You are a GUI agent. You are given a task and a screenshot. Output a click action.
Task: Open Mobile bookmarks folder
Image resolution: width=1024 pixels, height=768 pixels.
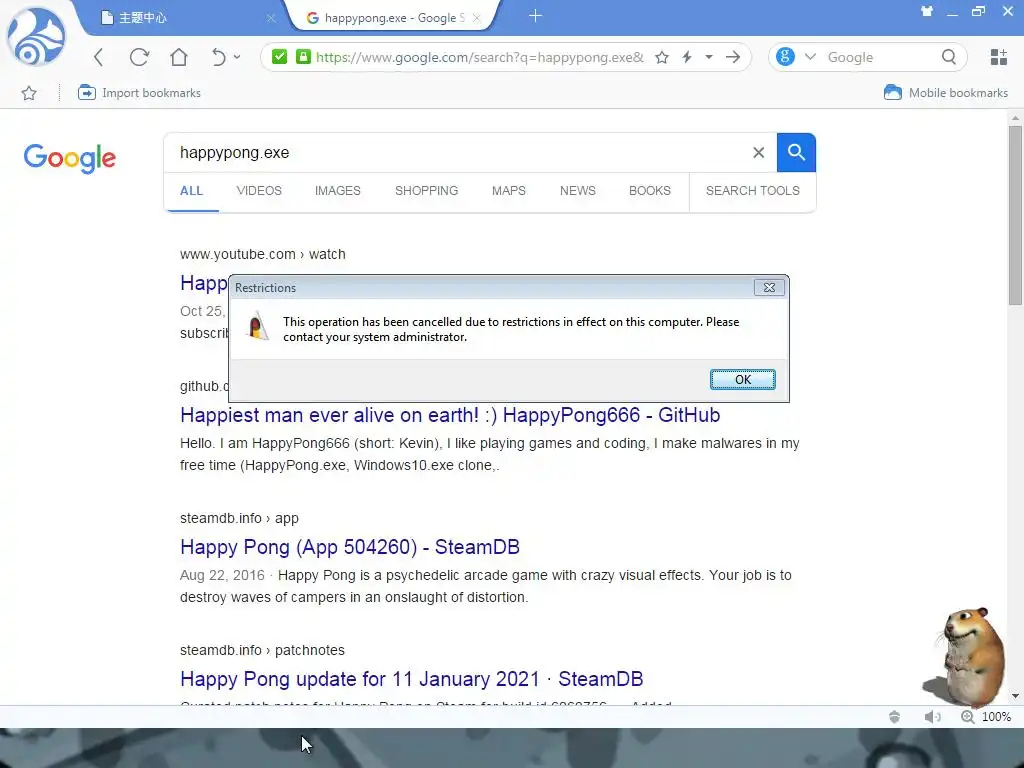(946, 93)
